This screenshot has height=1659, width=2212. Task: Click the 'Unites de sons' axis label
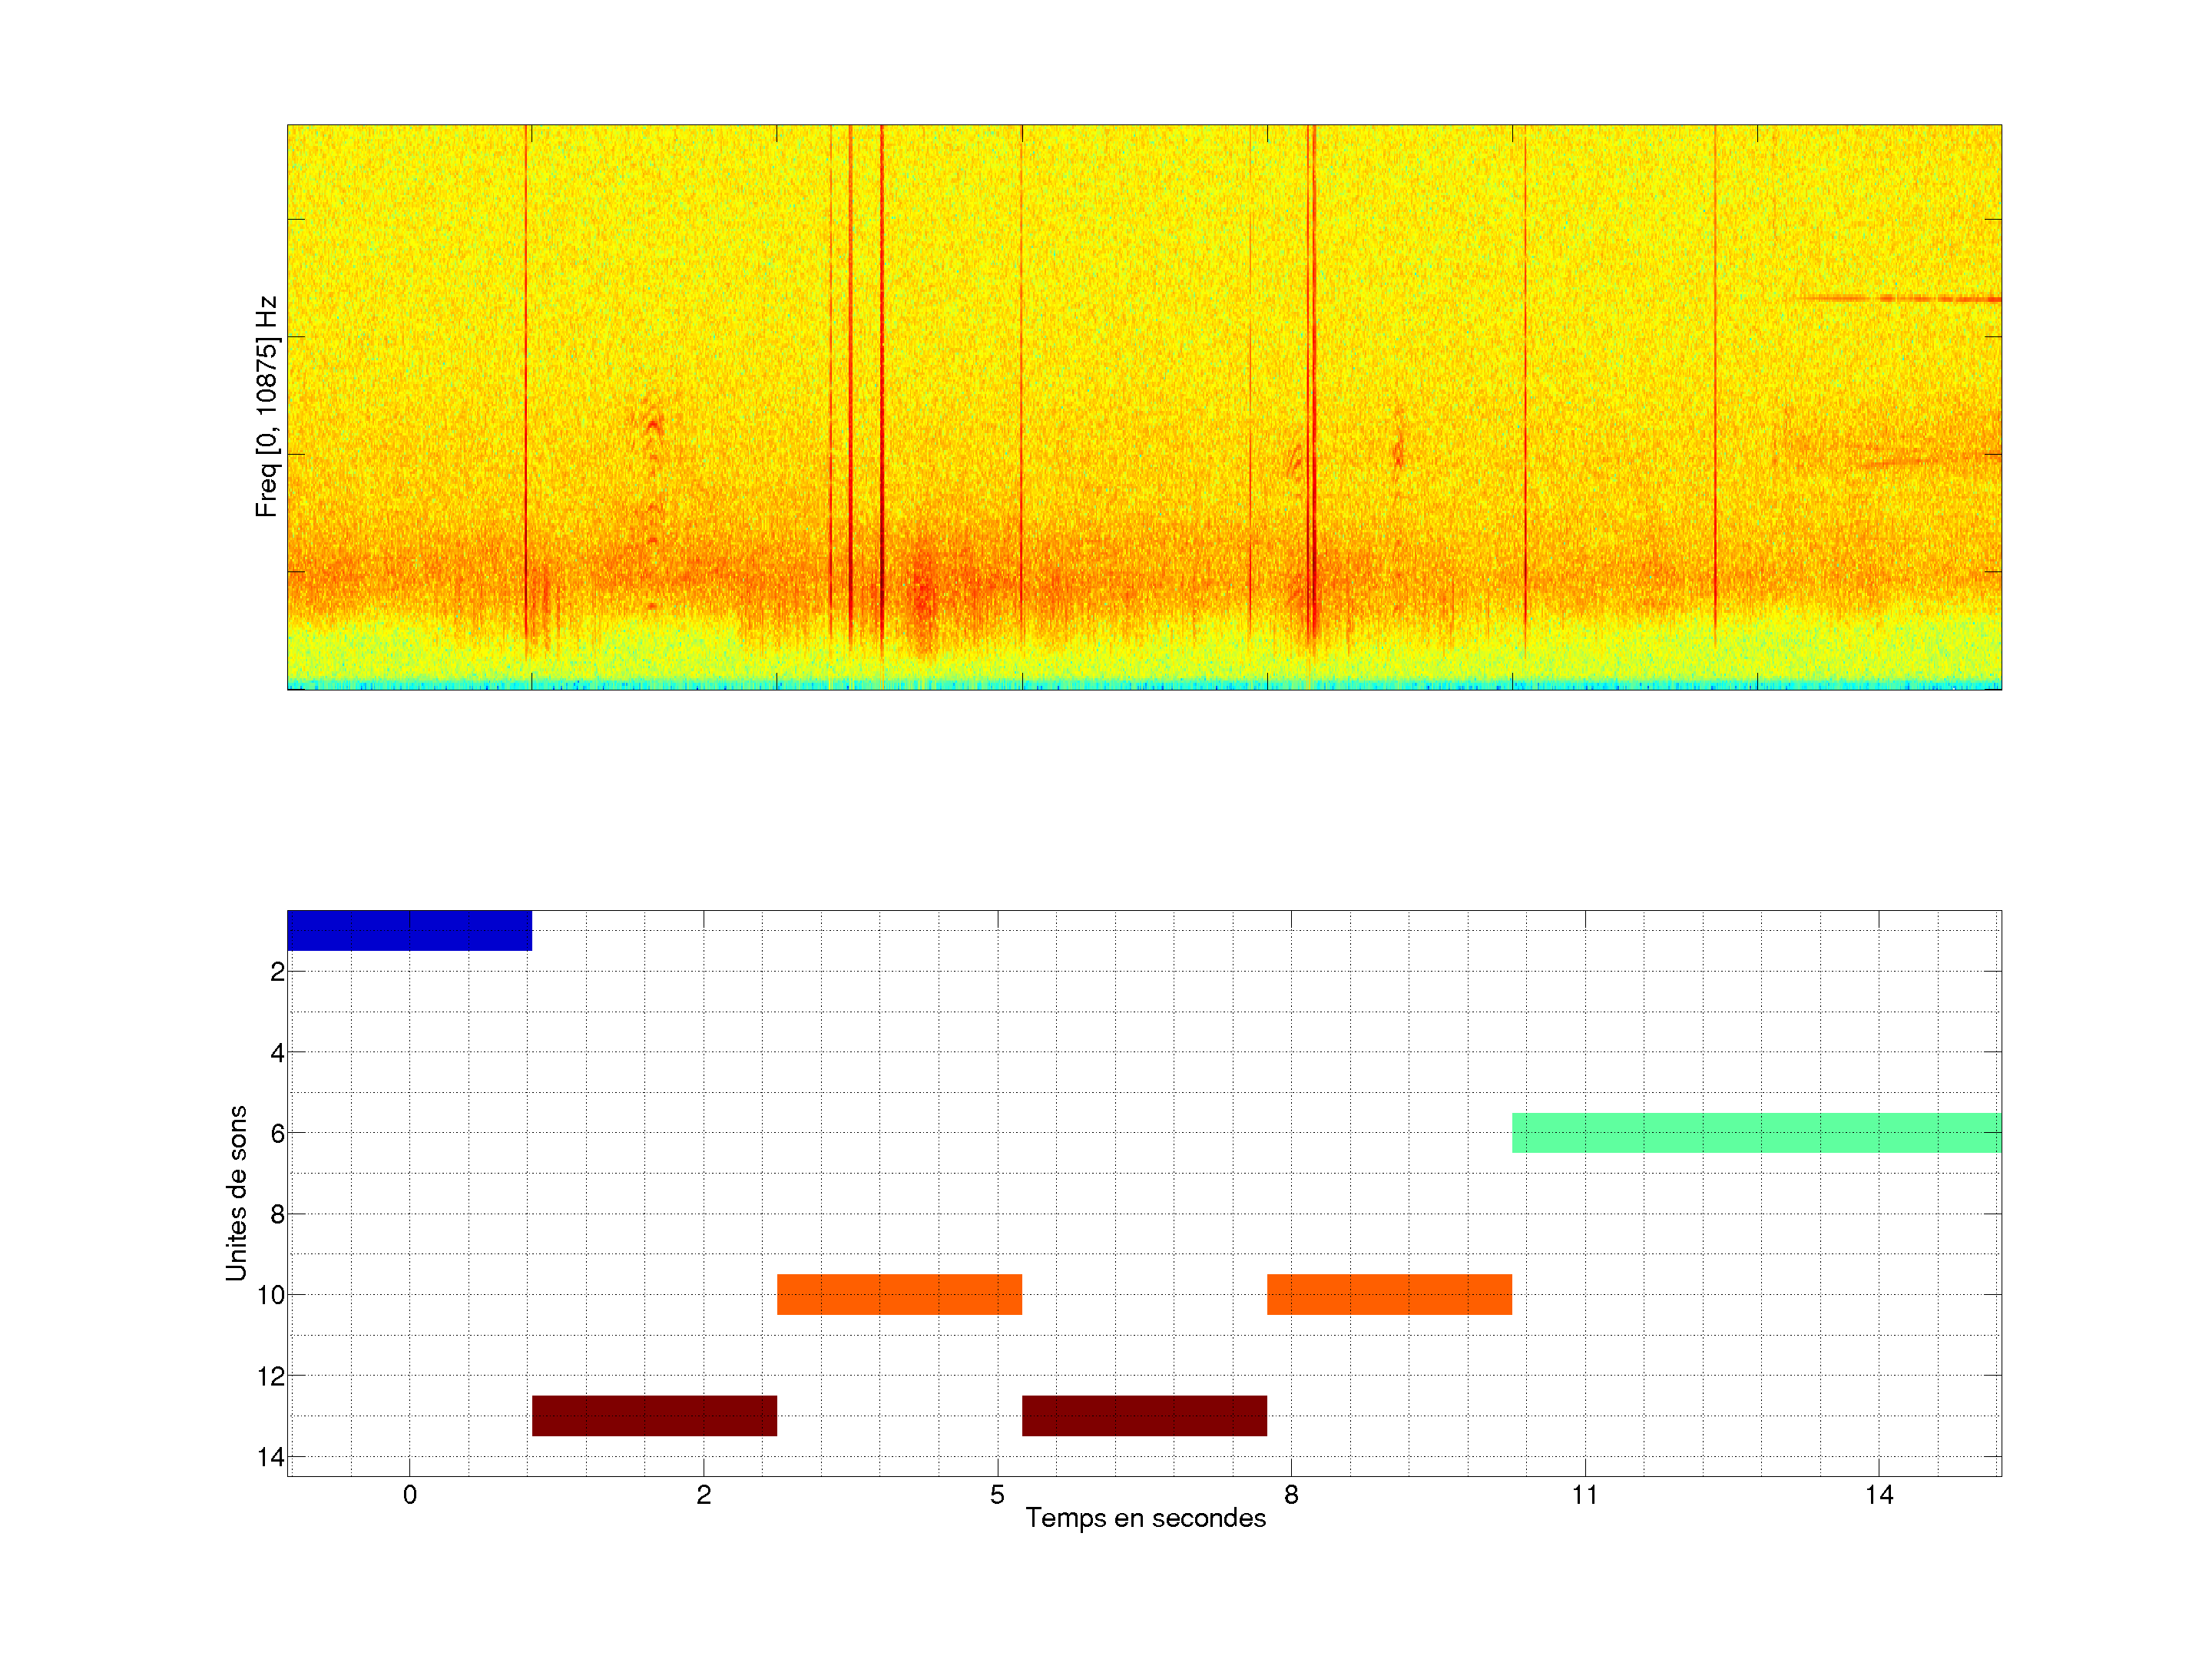pyautogui.click(x=237, y=1193)
